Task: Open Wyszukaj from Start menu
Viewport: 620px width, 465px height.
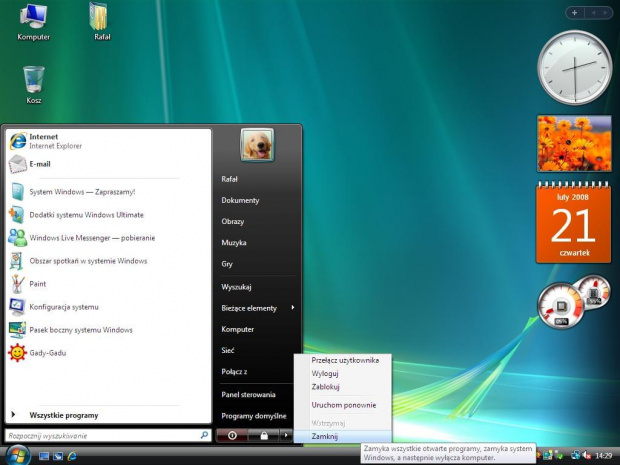Action: pyautogui.click(x=236, y=287)
